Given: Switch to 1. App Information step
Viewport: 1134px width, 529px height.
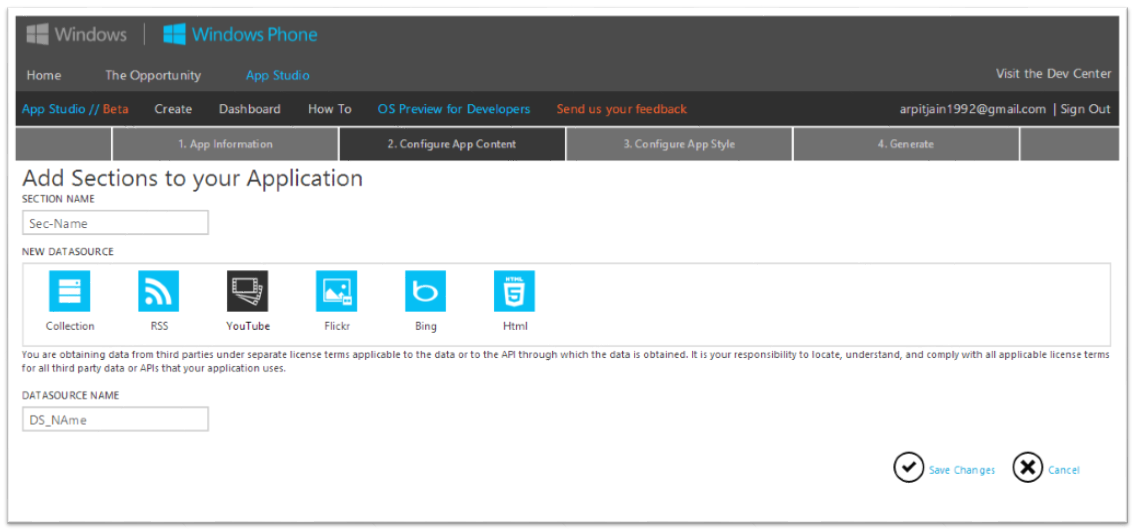Looking at the screenshot, I should [x=226, y=144].
